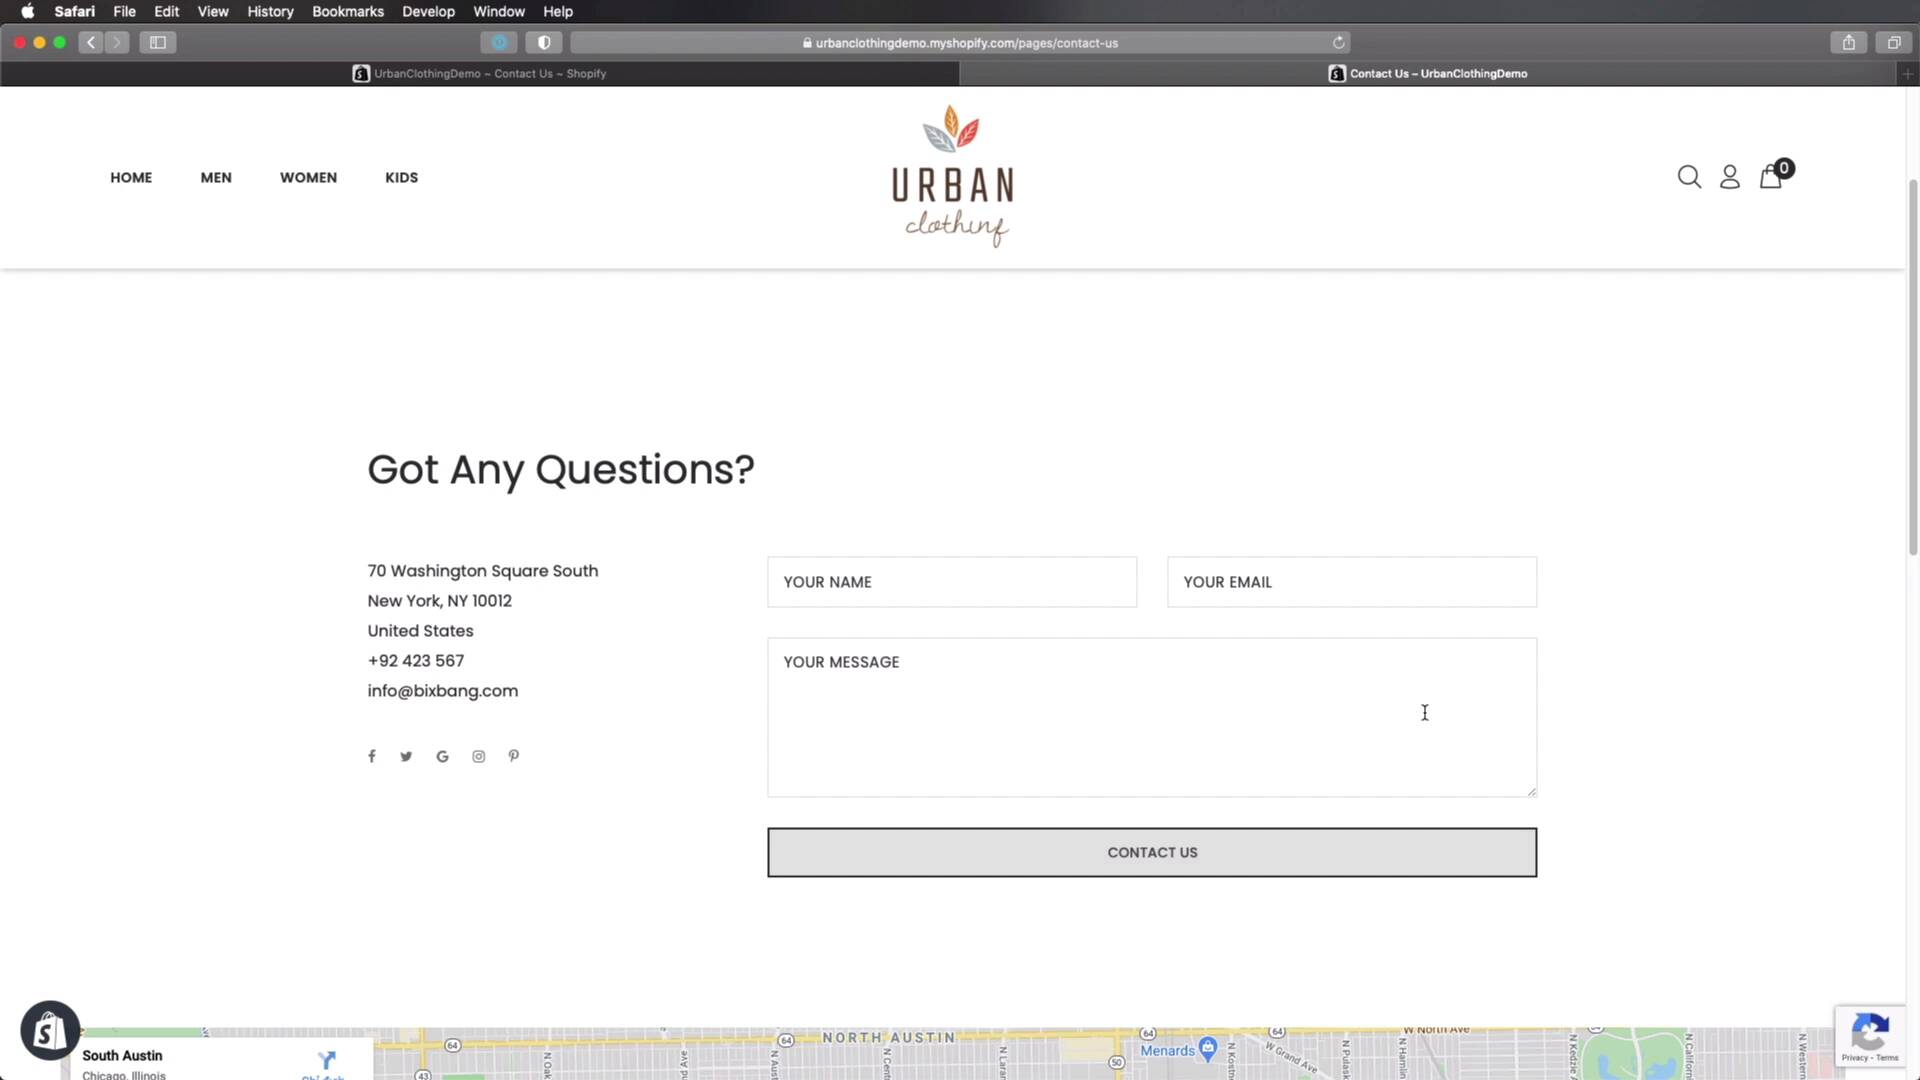The image size is (1920, 1080).
Task: Open the Safari share button
Action: [x=1848, y=42]
